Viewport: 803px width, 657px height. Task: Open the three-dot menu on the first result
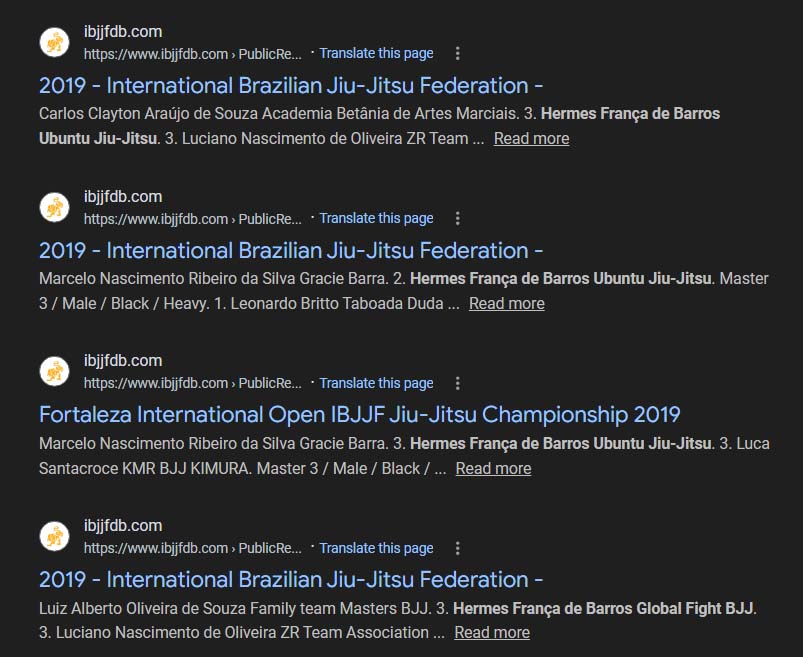coord(458,54)
